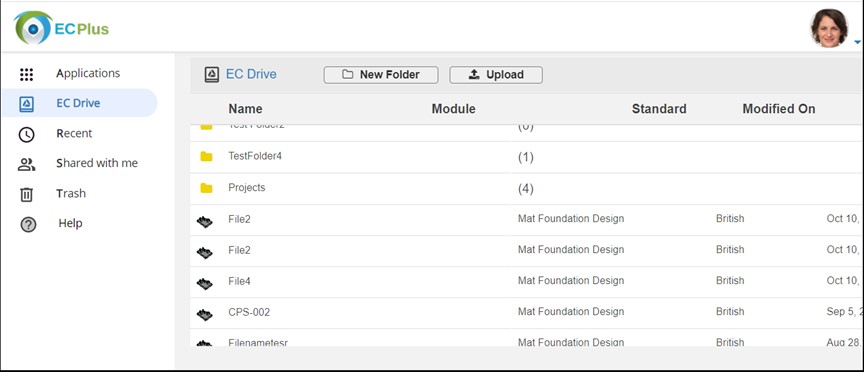864x372 pixels.
Task: Click the ECPlus logo
Action: click(62, 28)
